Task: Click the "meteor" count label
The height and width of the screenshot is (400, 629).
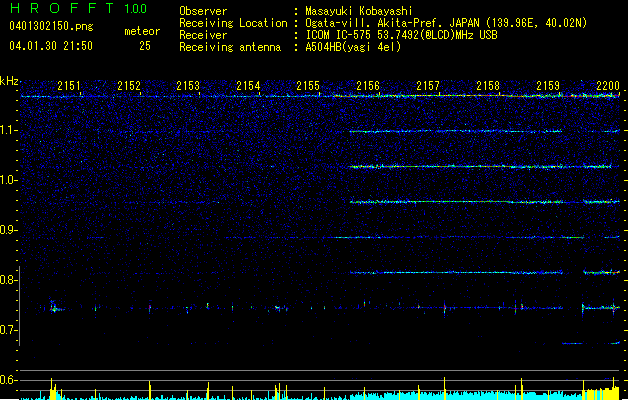Action: coord(142,31)
